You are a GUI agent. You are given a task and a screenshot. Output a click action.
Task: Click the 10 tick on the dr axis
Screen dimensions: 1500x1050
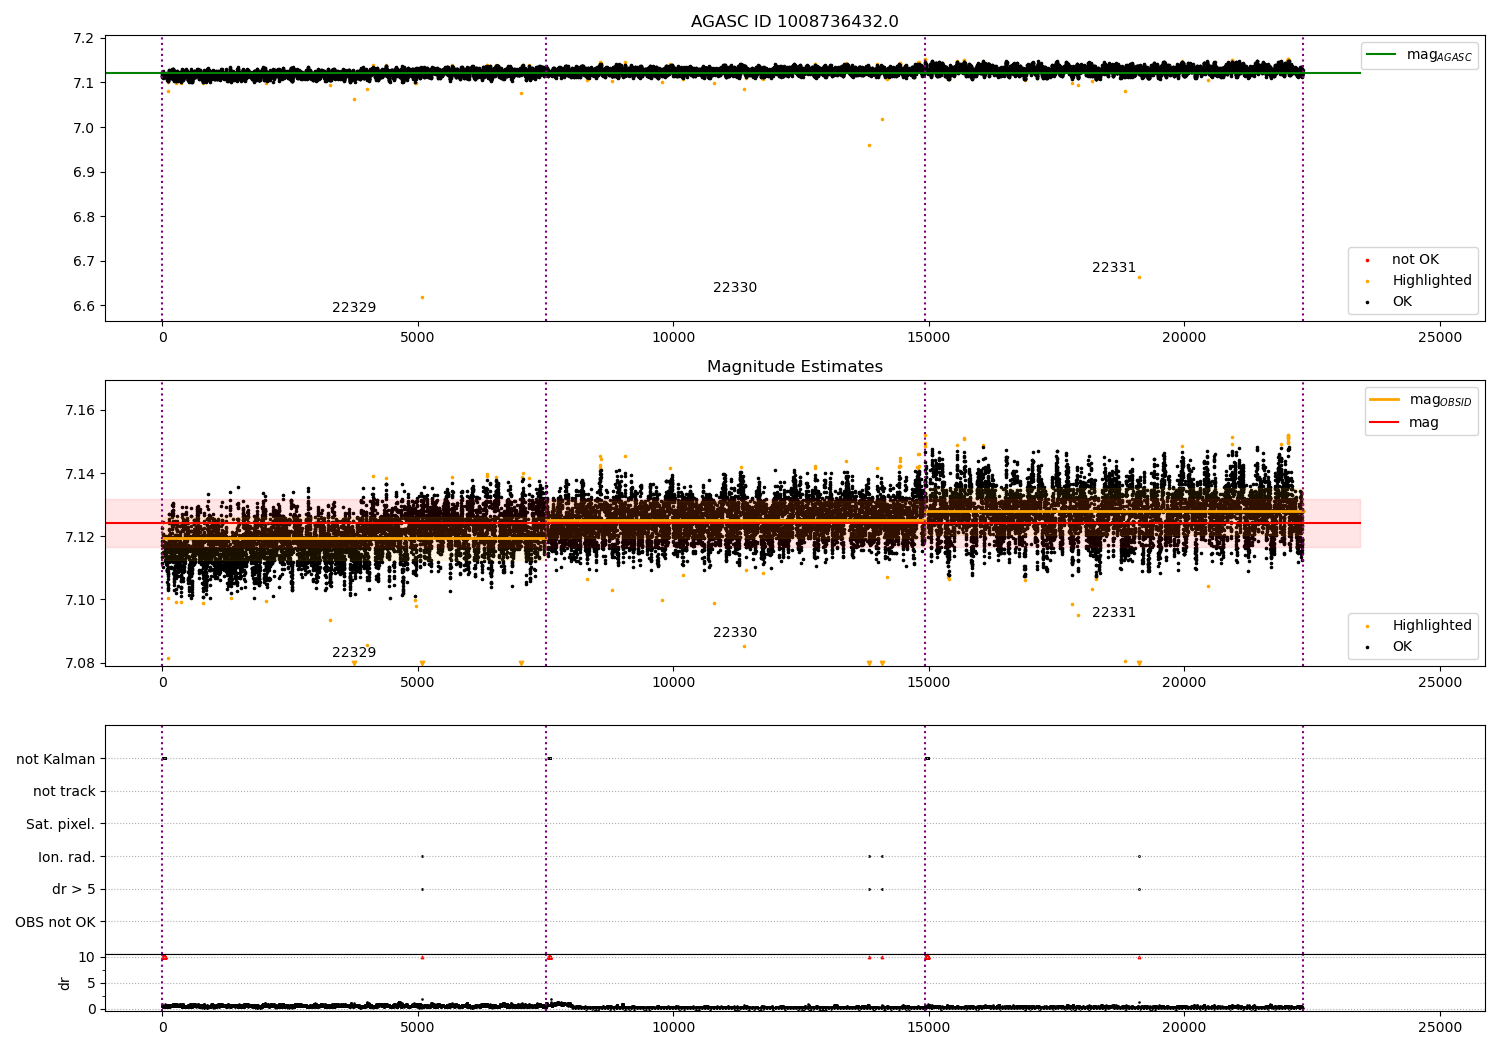87,958
